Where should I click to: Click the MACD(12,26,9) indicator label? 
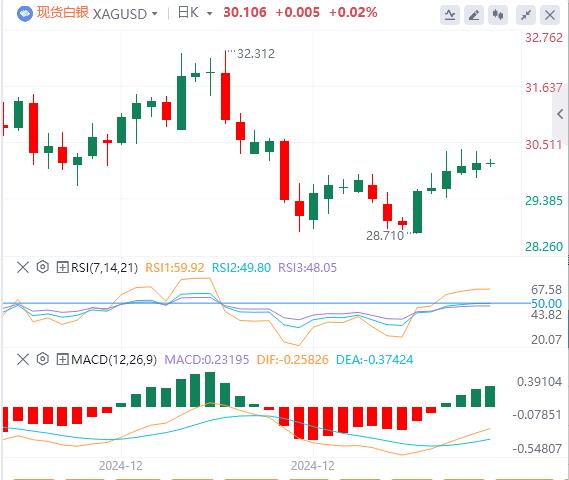click(x=114, y=360)
